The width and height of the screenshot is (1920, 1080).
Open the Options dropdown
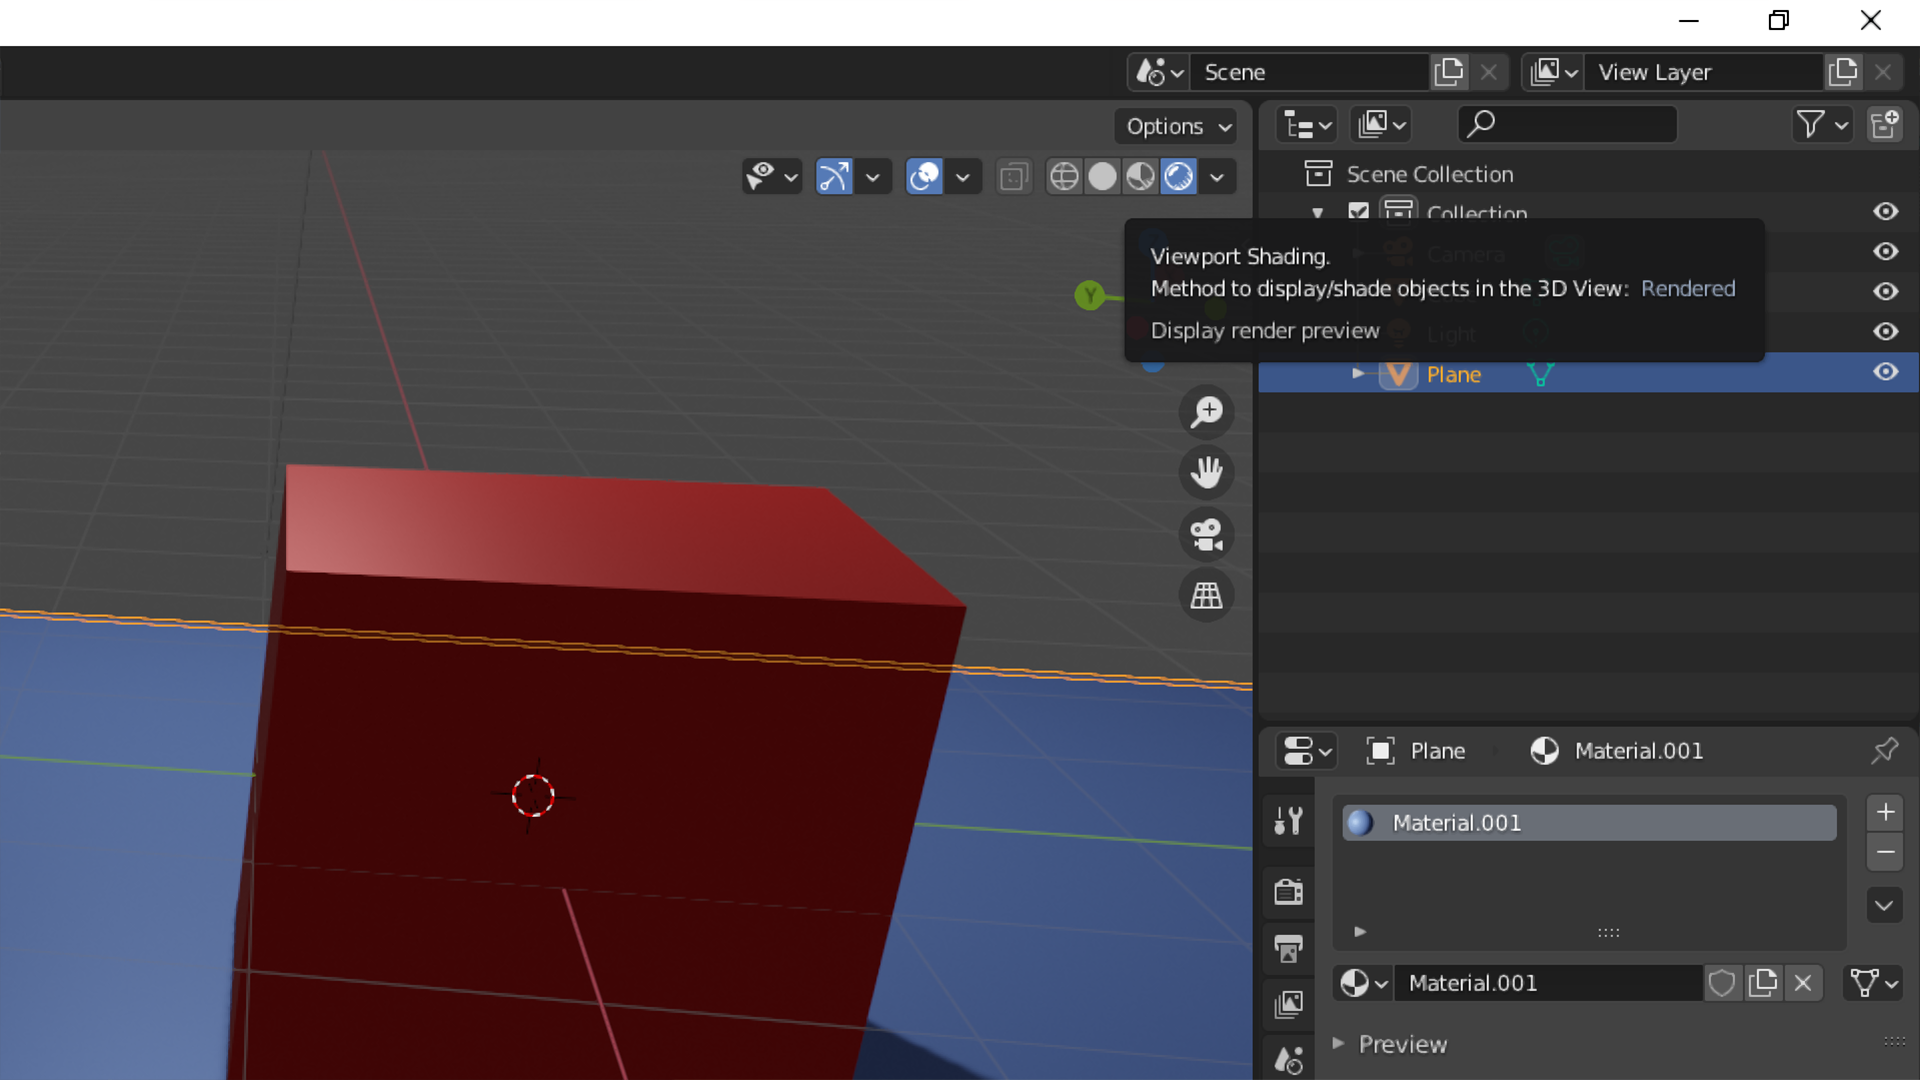1176,127
